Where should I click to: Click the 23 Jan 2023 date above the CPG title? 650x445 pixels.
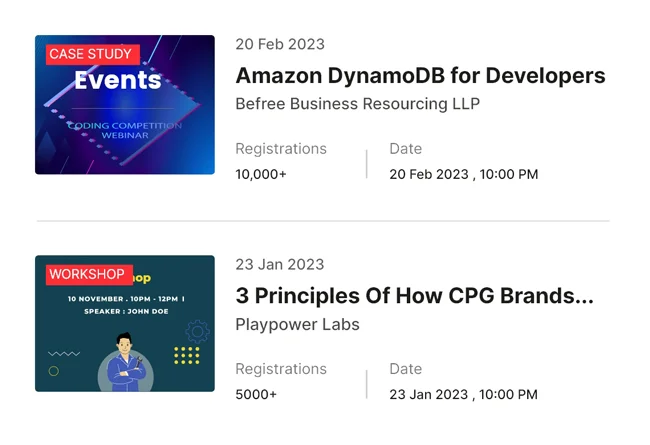click(x=280, y=264)
